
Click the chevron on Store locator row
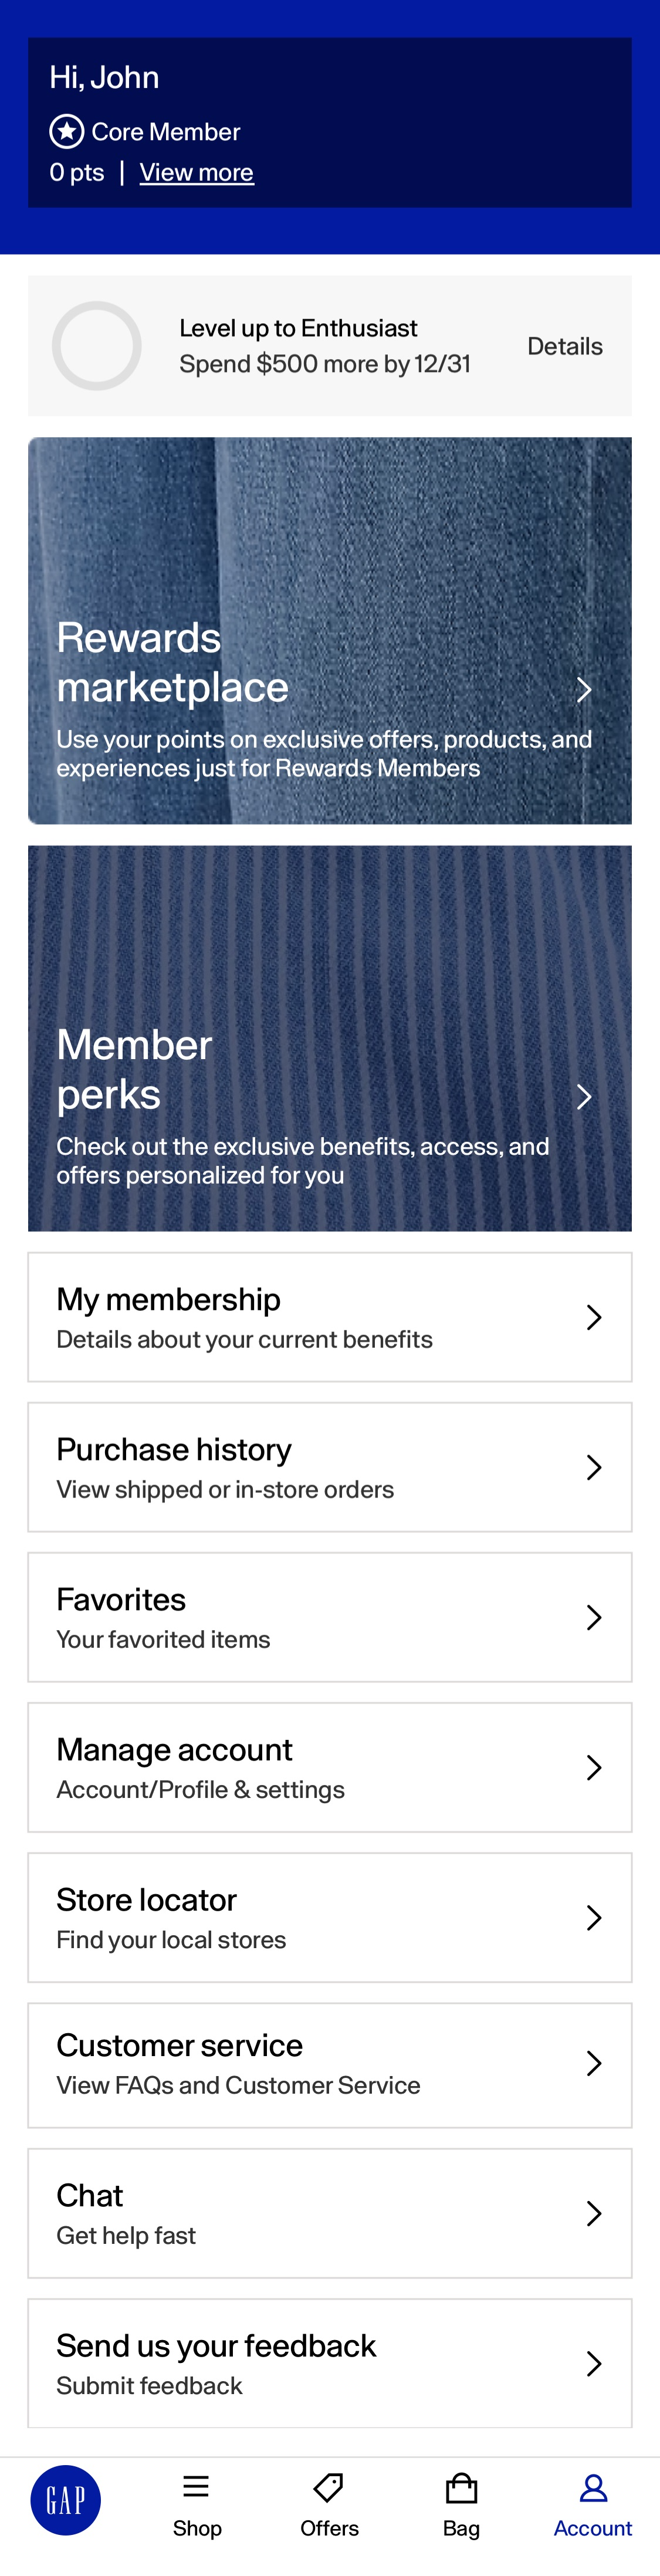[x=593, y=1918]
